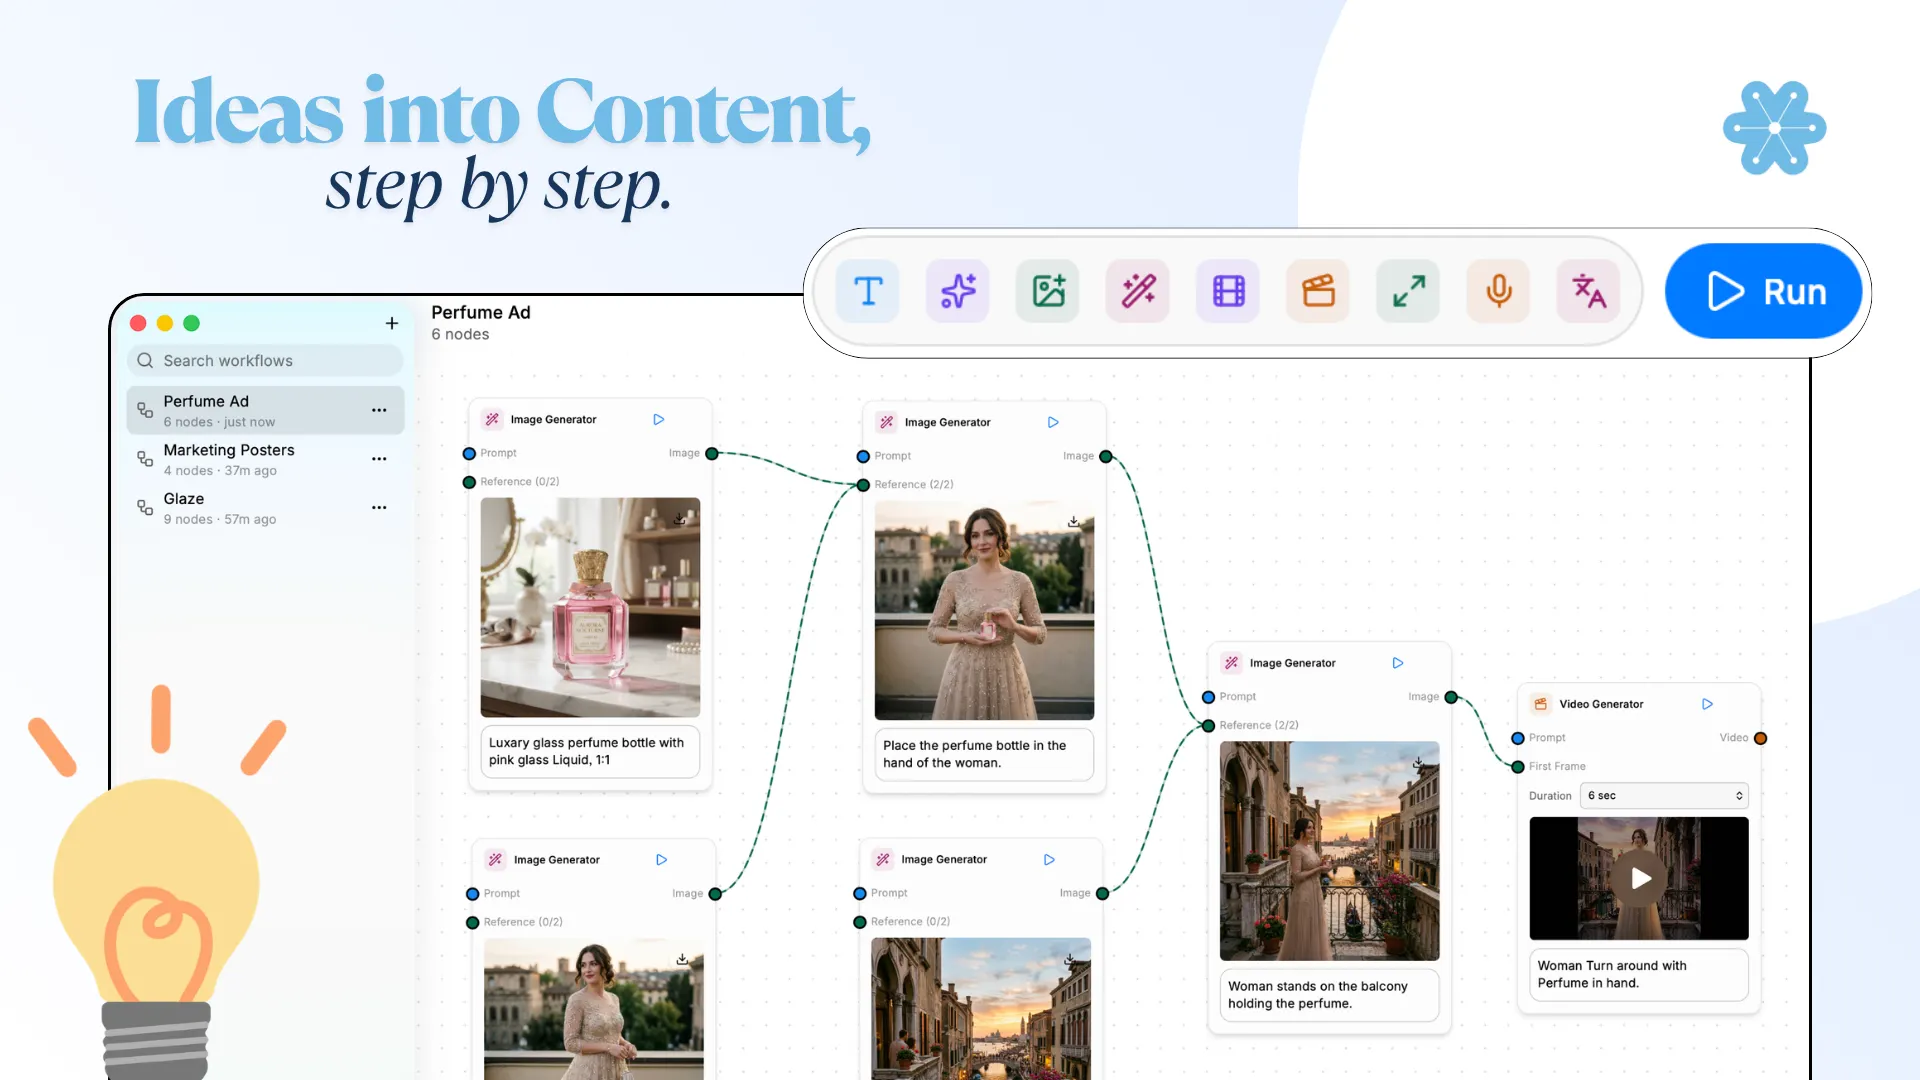Screen dimensions: 1920x1080
Task: Select the AI sparkles tool
Action: tap(958, 292)
